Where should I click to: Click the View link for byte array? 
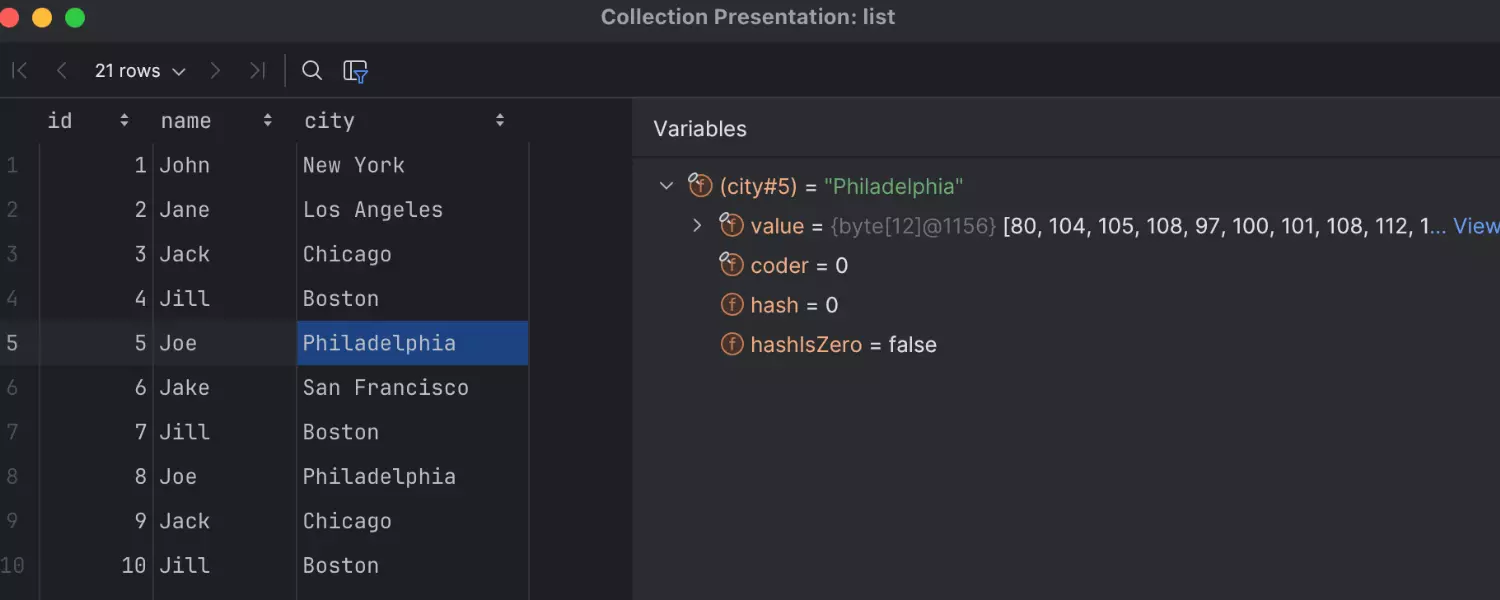coord(1475,226)
